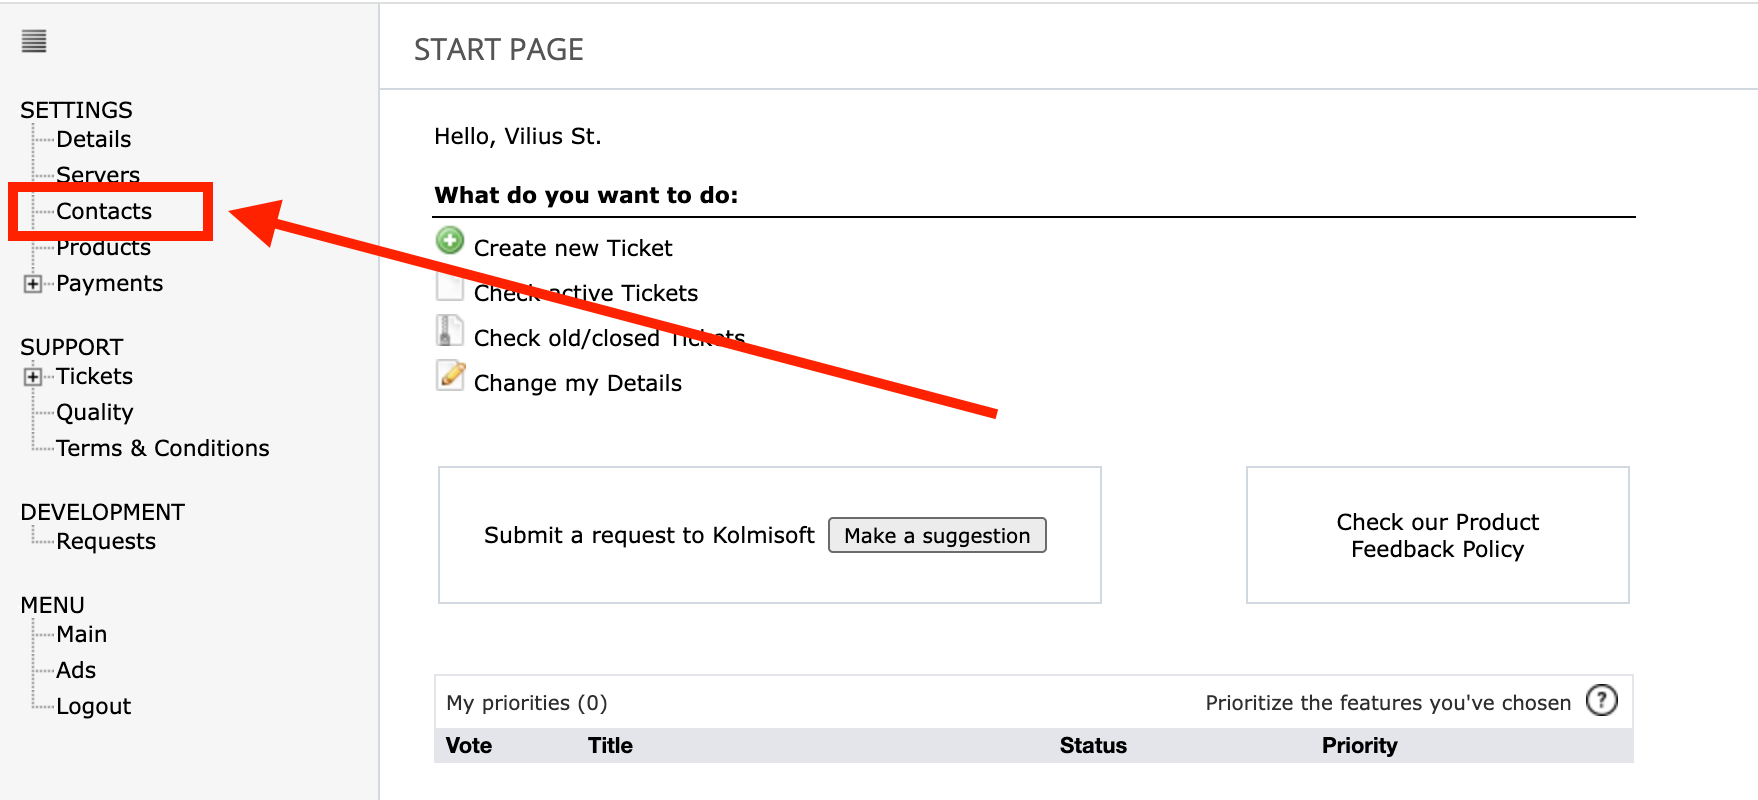Screen dimensions: 1758x800
Task: Click the old/closed Tickets archive icon
Action: tap(450, 331)
